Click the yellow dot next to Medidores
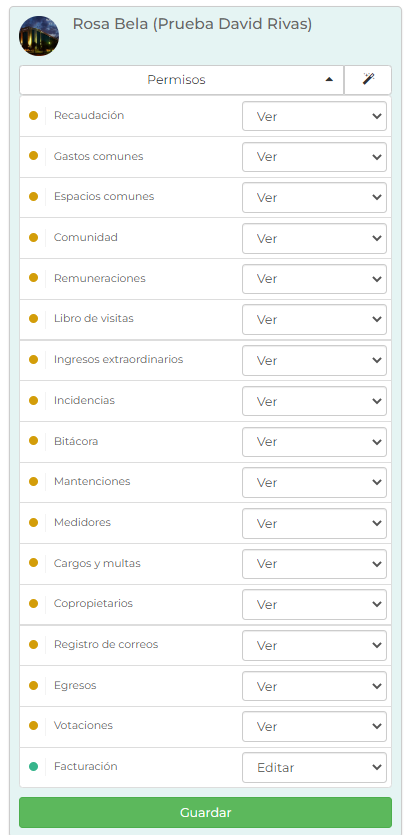Screen dimensions: 410x835 tap(33, 522)
